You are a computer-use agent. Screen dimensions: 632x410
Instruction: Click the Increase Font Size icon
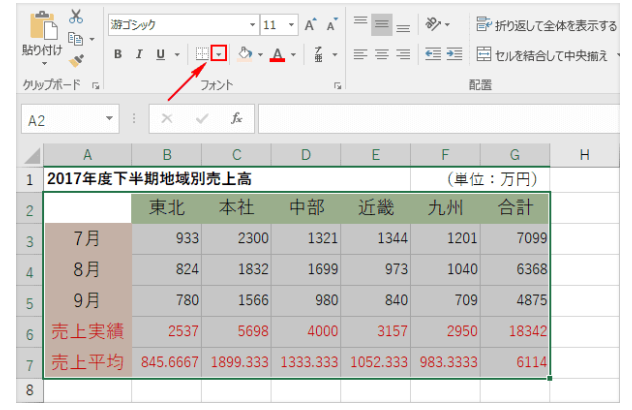pos(310,23)
